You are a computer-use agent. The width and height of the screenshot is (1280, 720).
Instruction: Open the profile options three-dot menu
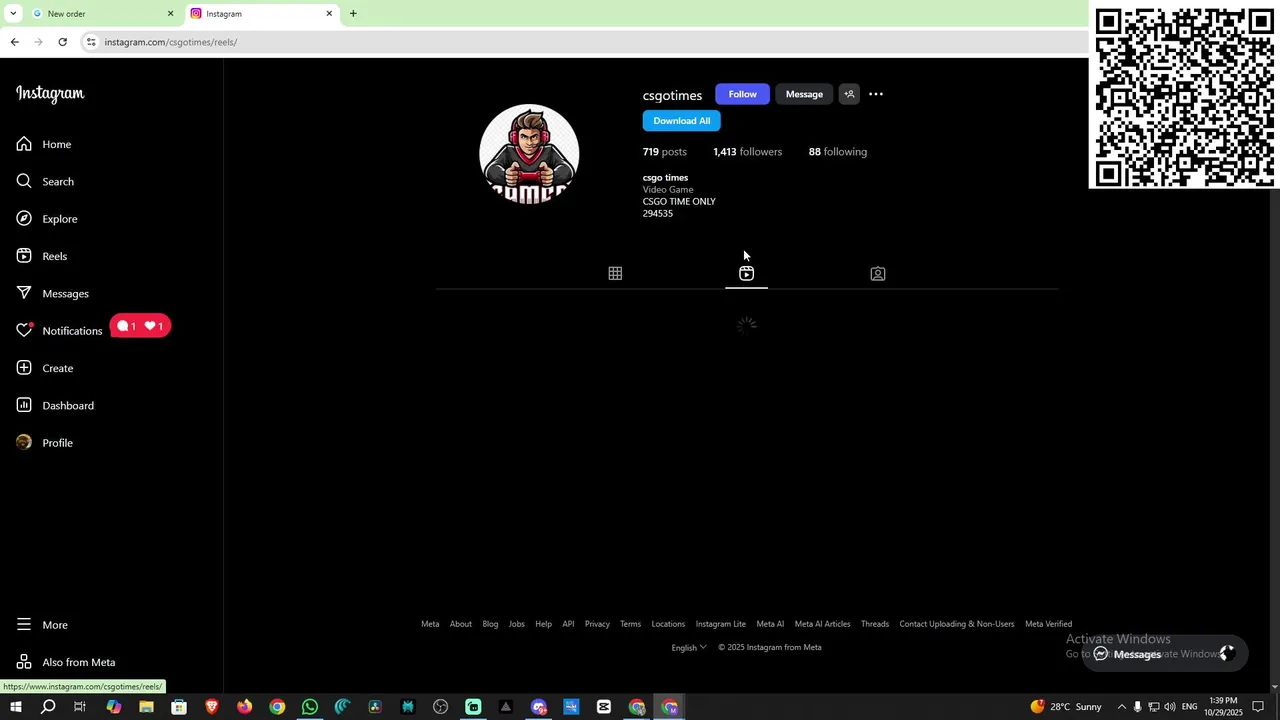pos(876,94)
